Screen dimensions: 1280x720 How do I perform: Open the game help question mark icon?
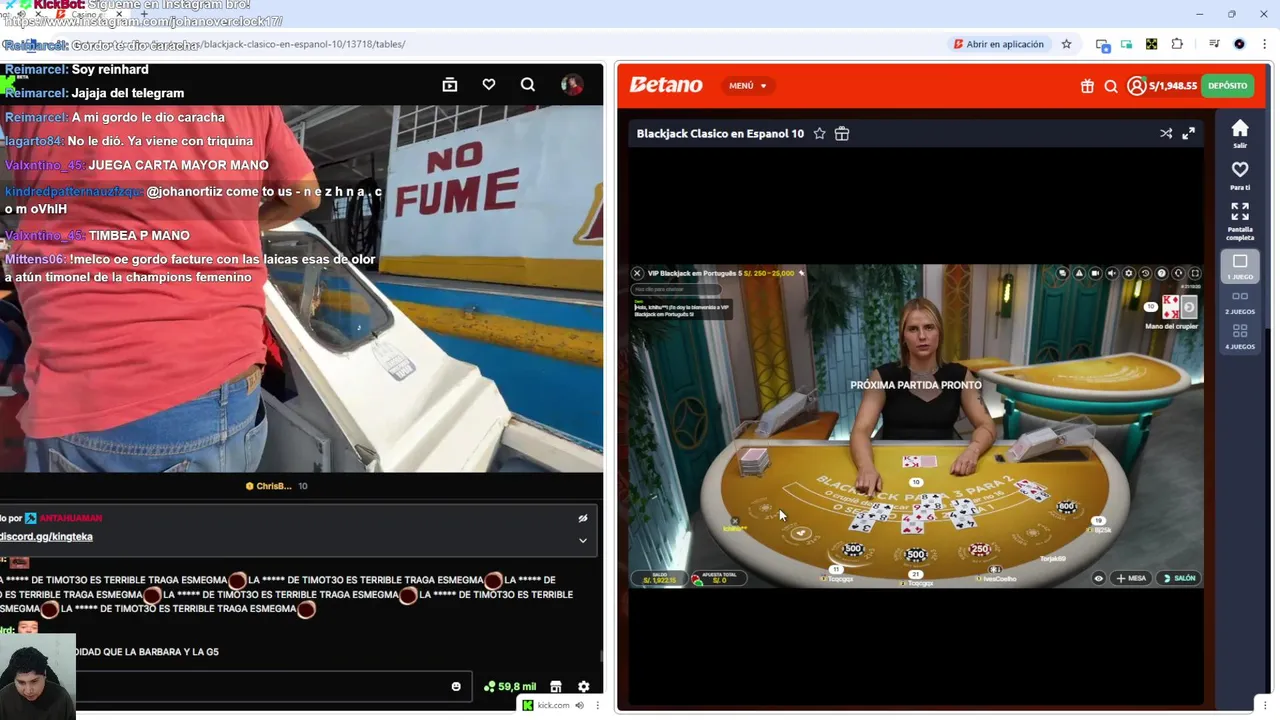[x=1162, y=273]
